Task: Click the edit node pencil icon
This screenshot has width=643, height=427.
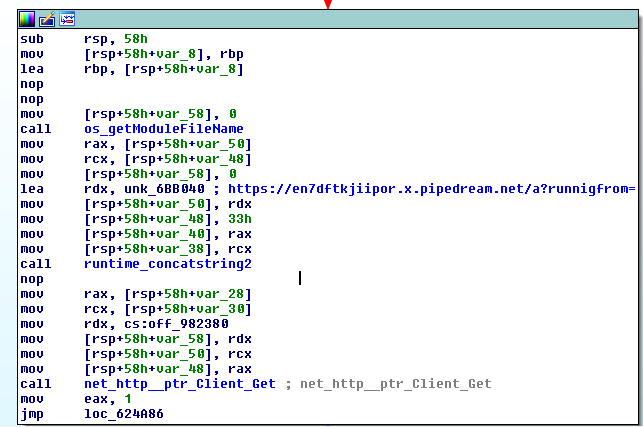Action: click(47, 19)
